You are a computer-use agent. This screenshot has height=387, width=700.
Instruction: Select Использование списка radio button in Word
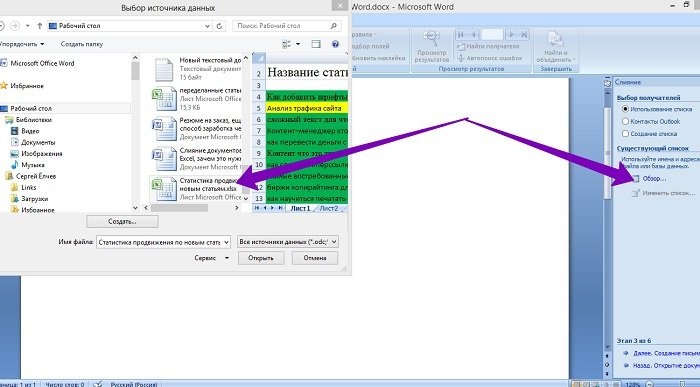point(625,109)
